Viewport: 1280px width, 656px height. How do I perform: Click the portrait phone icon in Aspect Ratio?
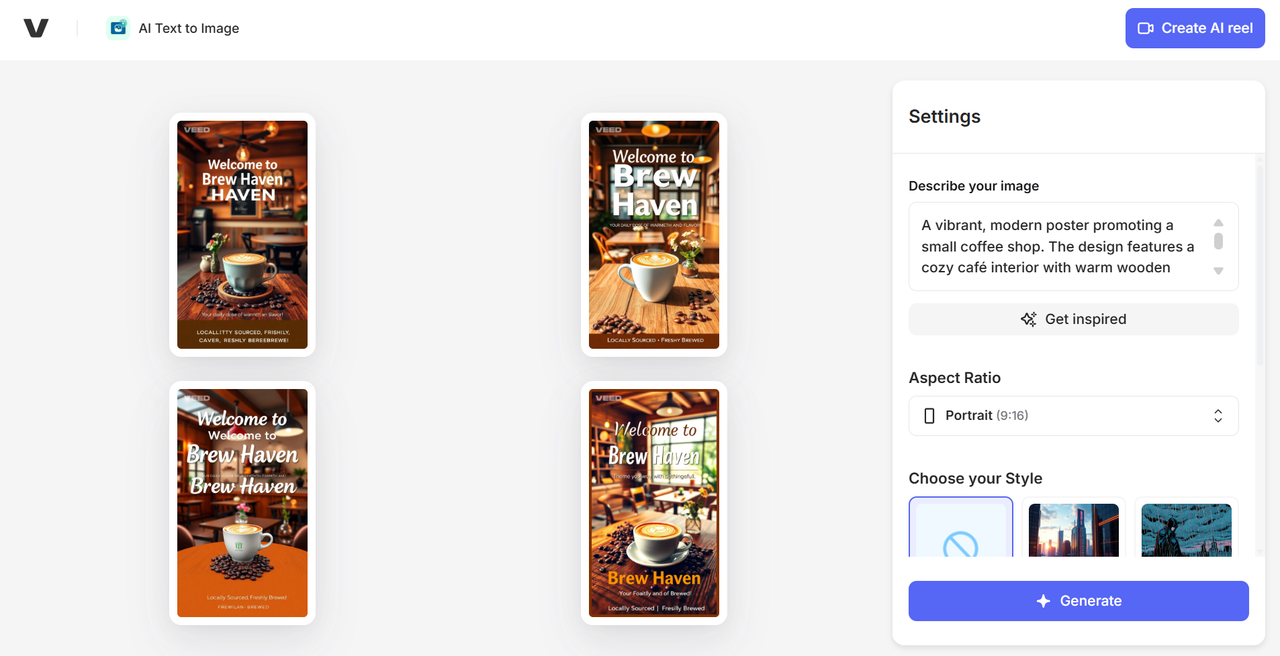click(929, 415)
